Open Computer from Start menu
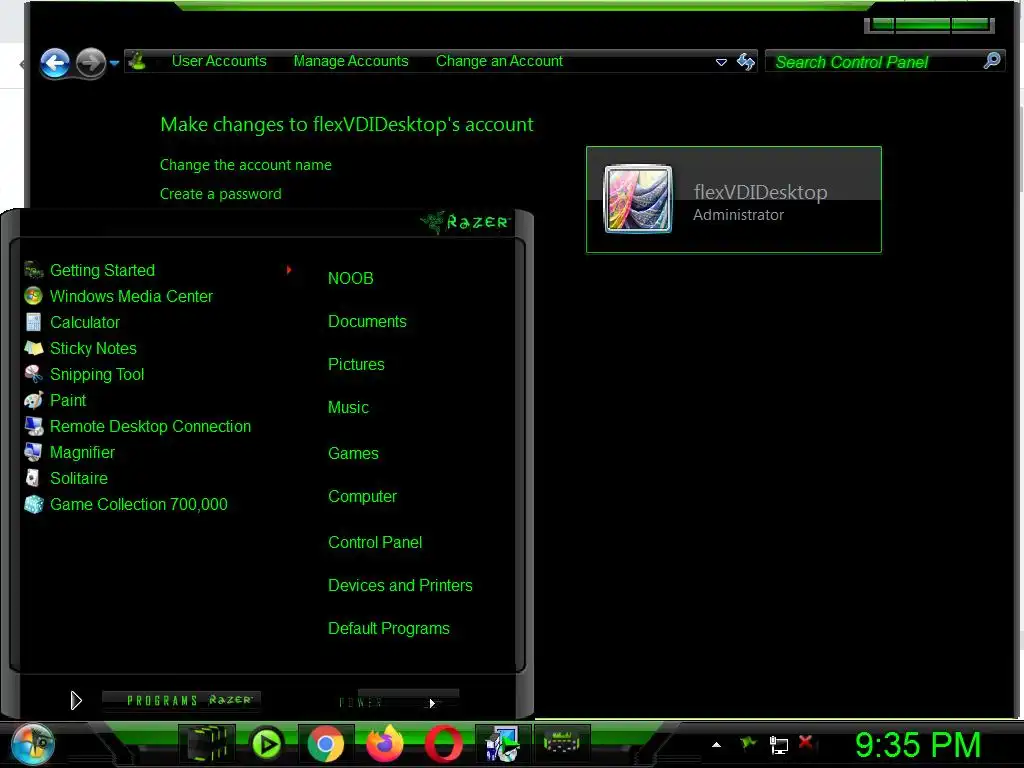1024x768 pixels. 362,496
